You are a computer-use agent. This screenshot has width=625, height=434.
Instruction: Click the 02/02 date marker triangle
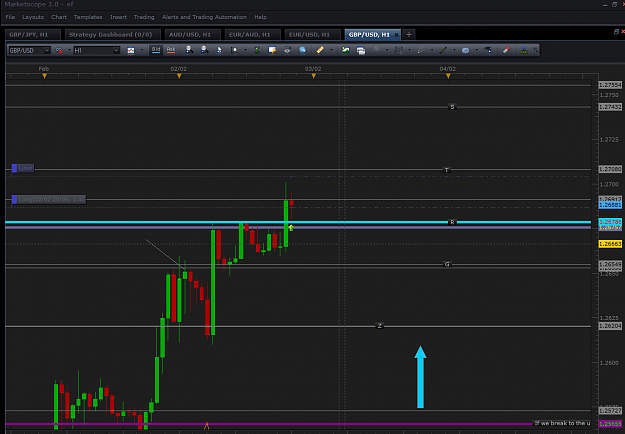pyautogui.click(x=179, y=76)
